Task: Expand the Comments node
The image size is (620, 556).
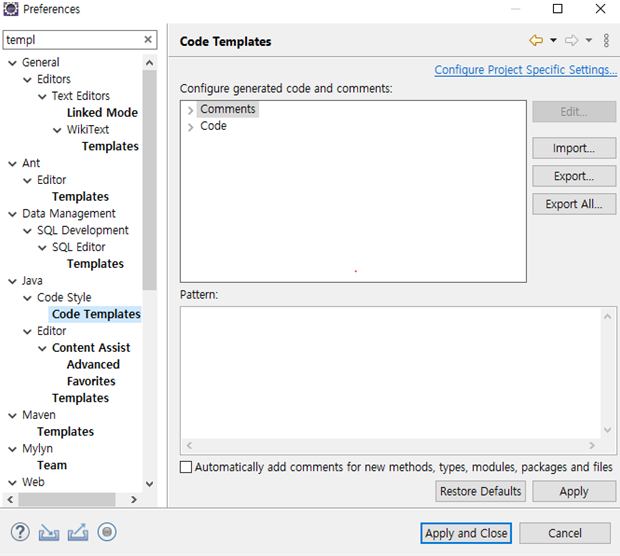Action: tap(191, 110)
